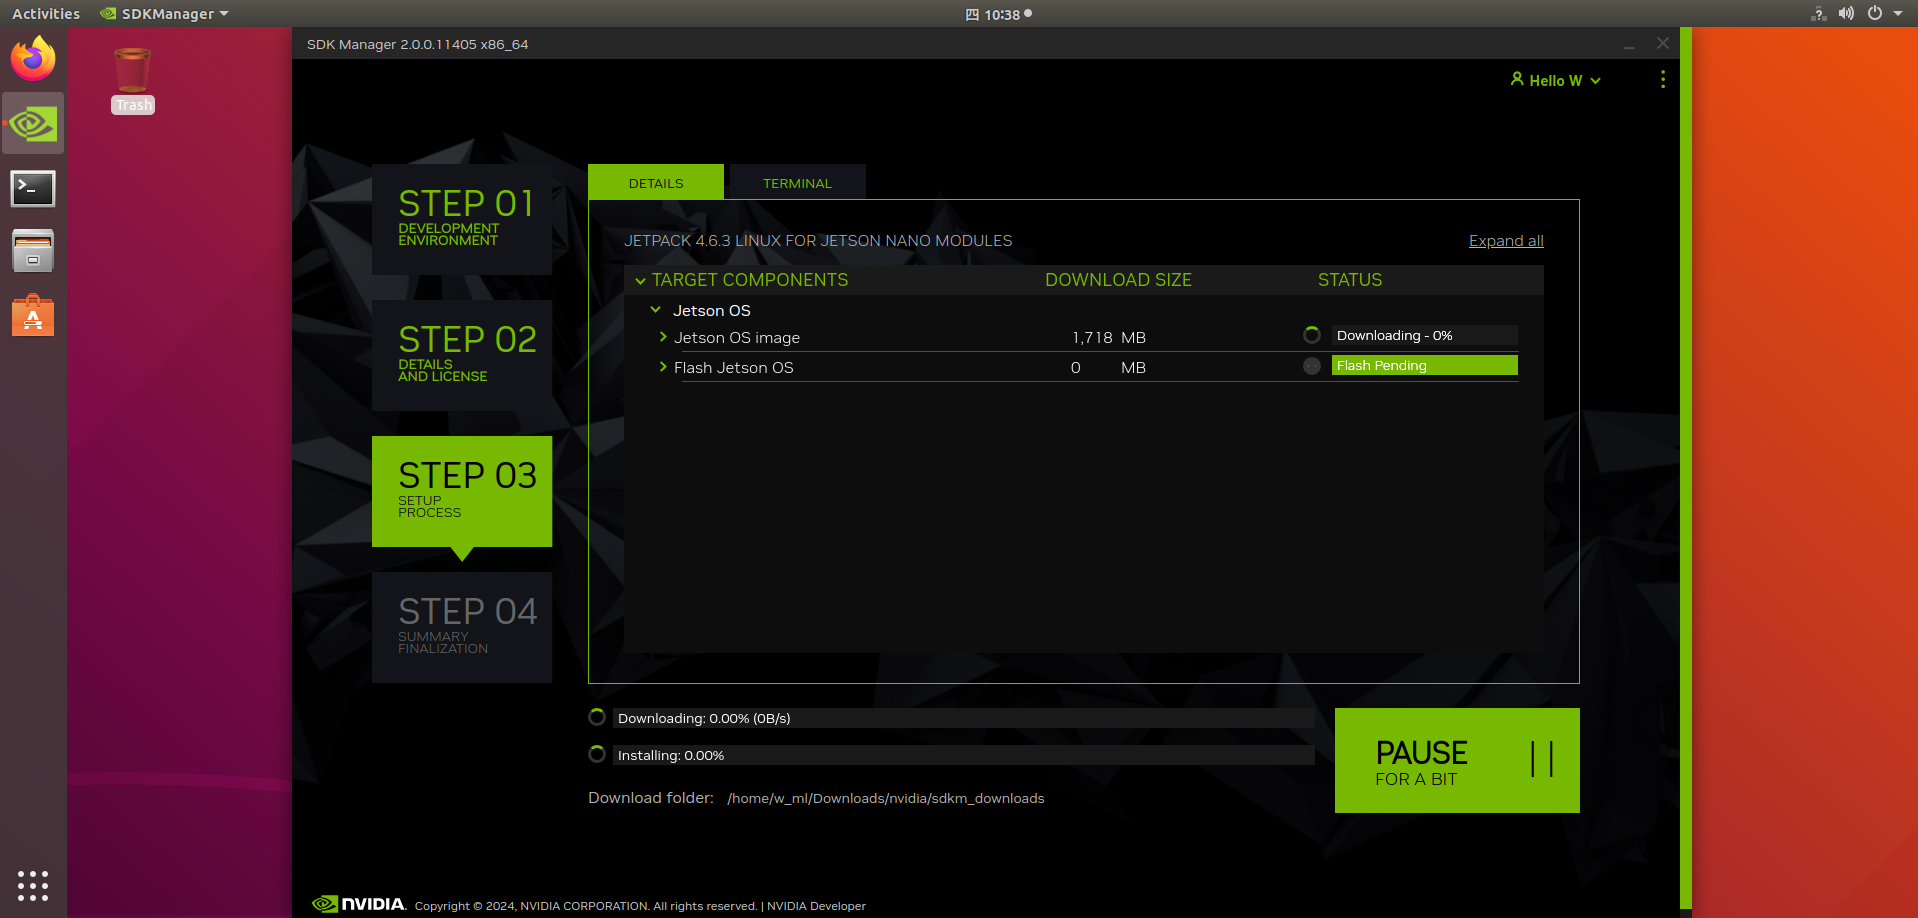The image size is (1918, 918).
Task: Collapse the Target Components section
Action: [640, 281]
